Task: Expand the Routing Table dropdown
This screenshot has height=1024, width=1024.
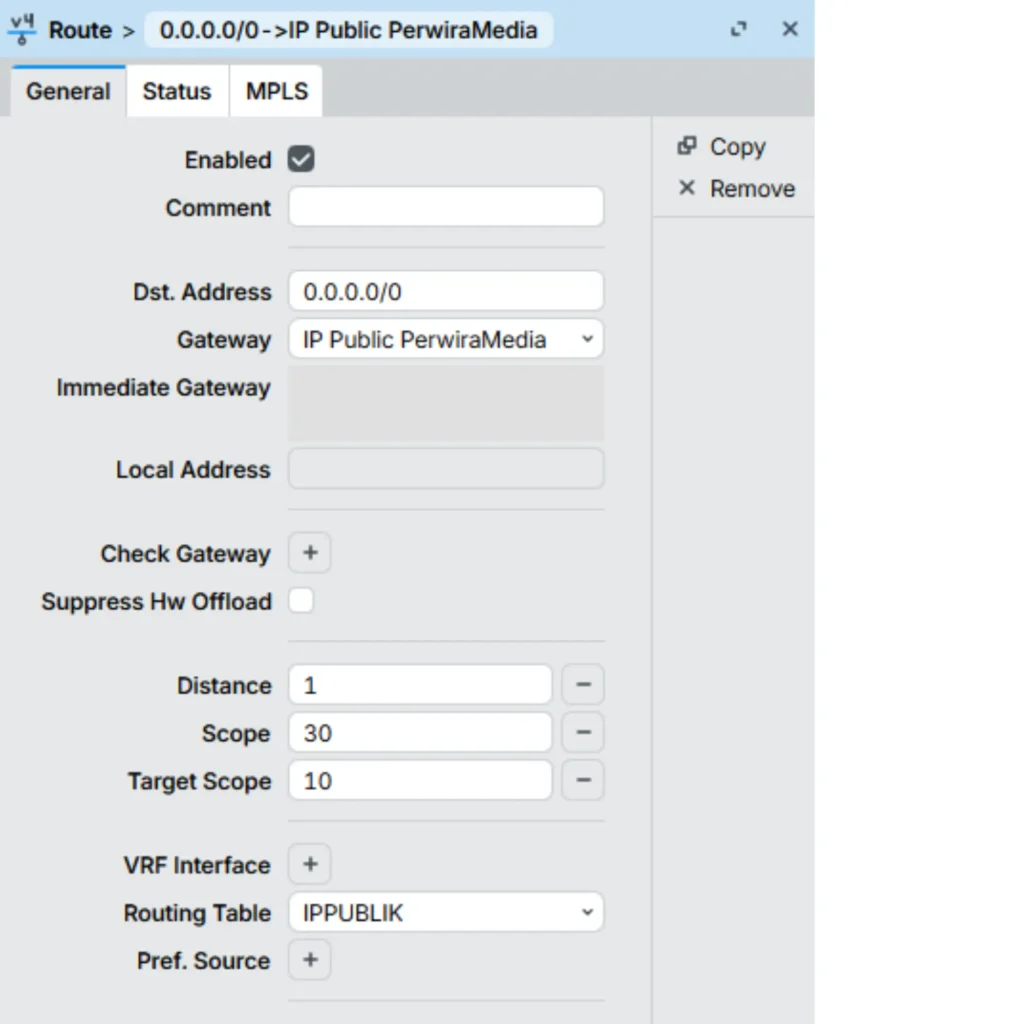Action: [x=446, y=913]
